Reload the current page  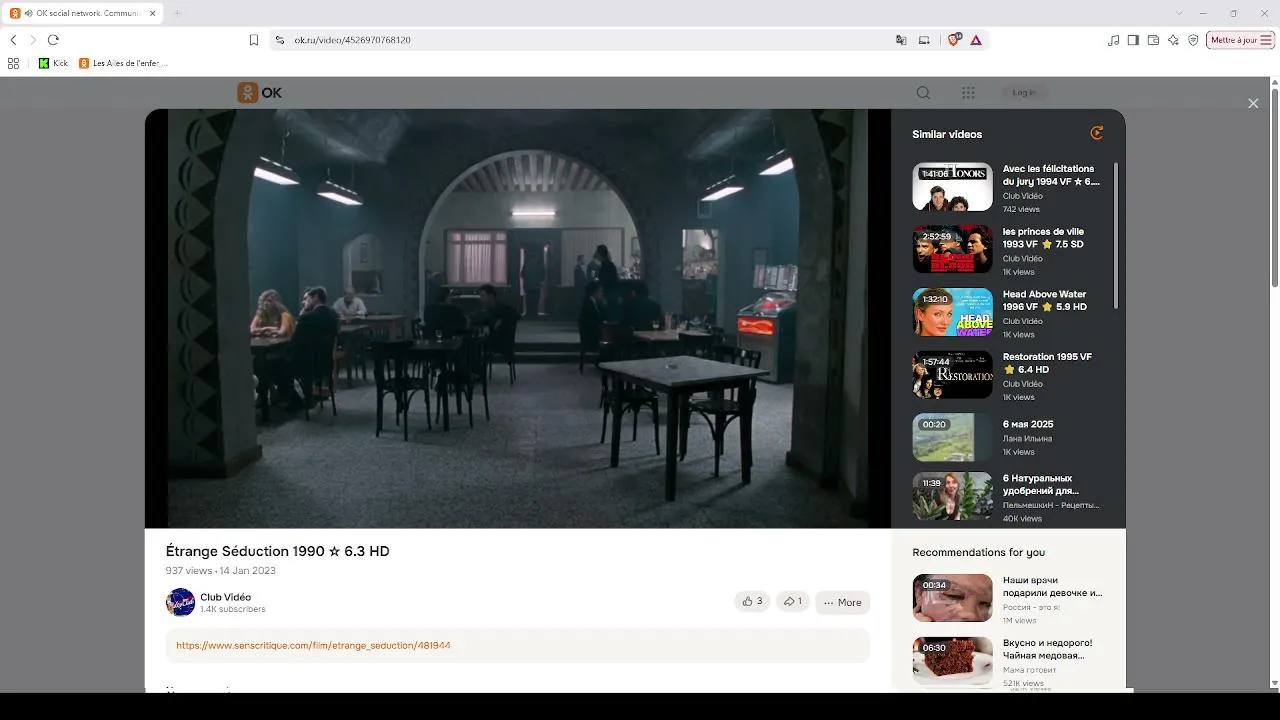pos(53,40)
